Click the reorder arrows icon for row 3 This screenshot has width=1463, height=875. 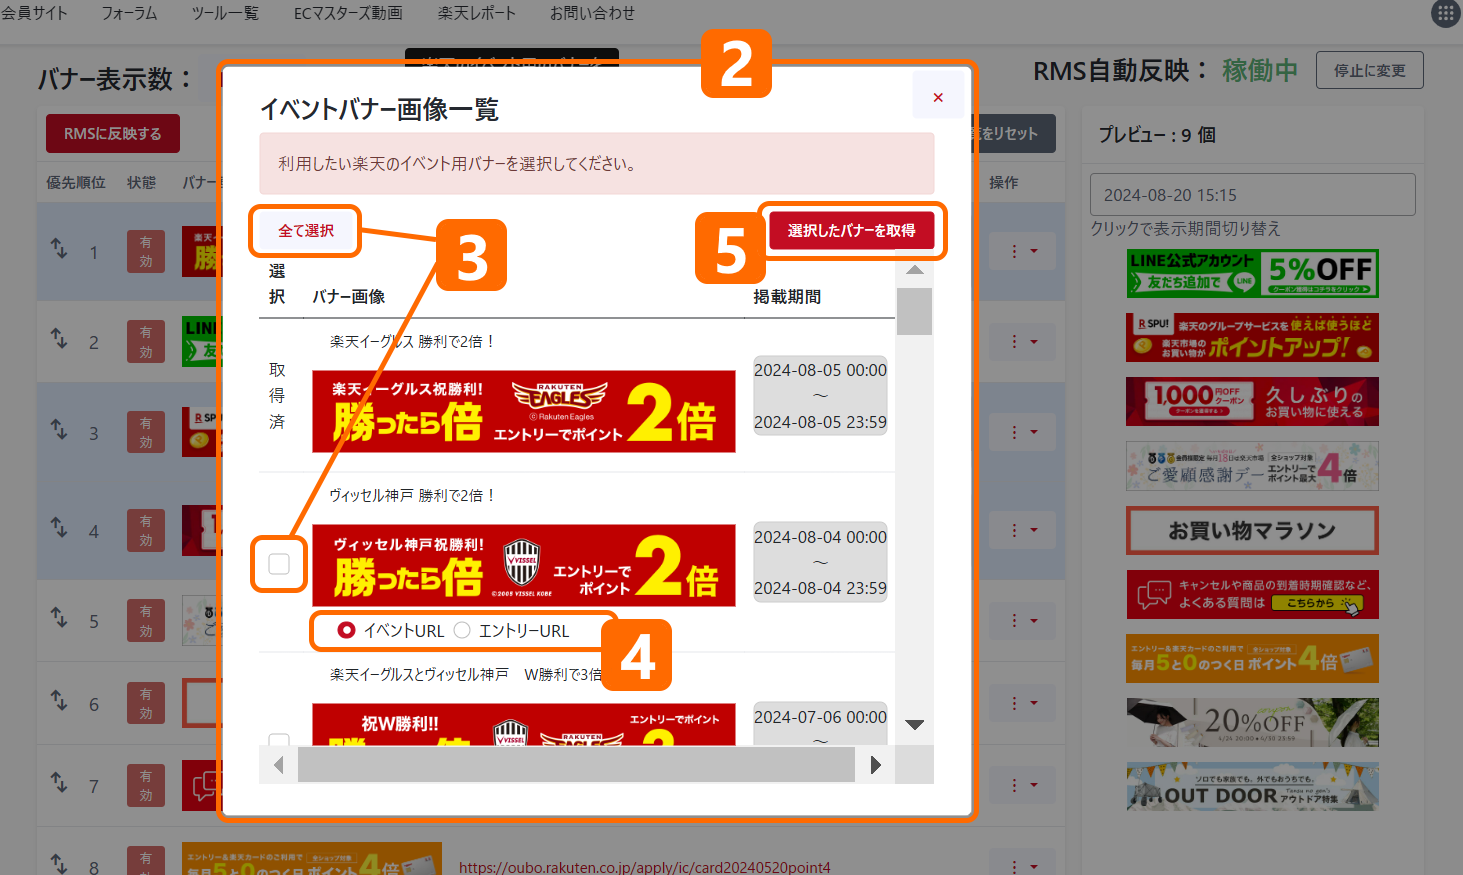(59, 429)
